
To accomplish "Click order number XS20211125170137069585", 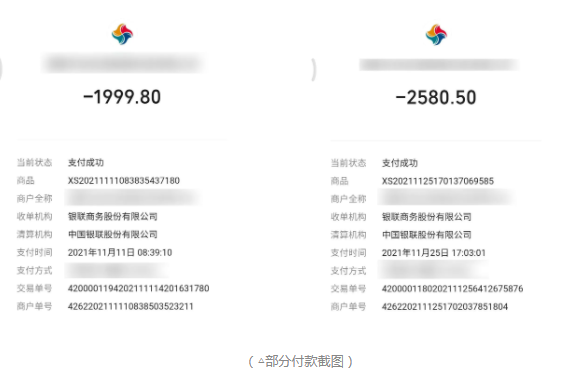I will (438, 181).
